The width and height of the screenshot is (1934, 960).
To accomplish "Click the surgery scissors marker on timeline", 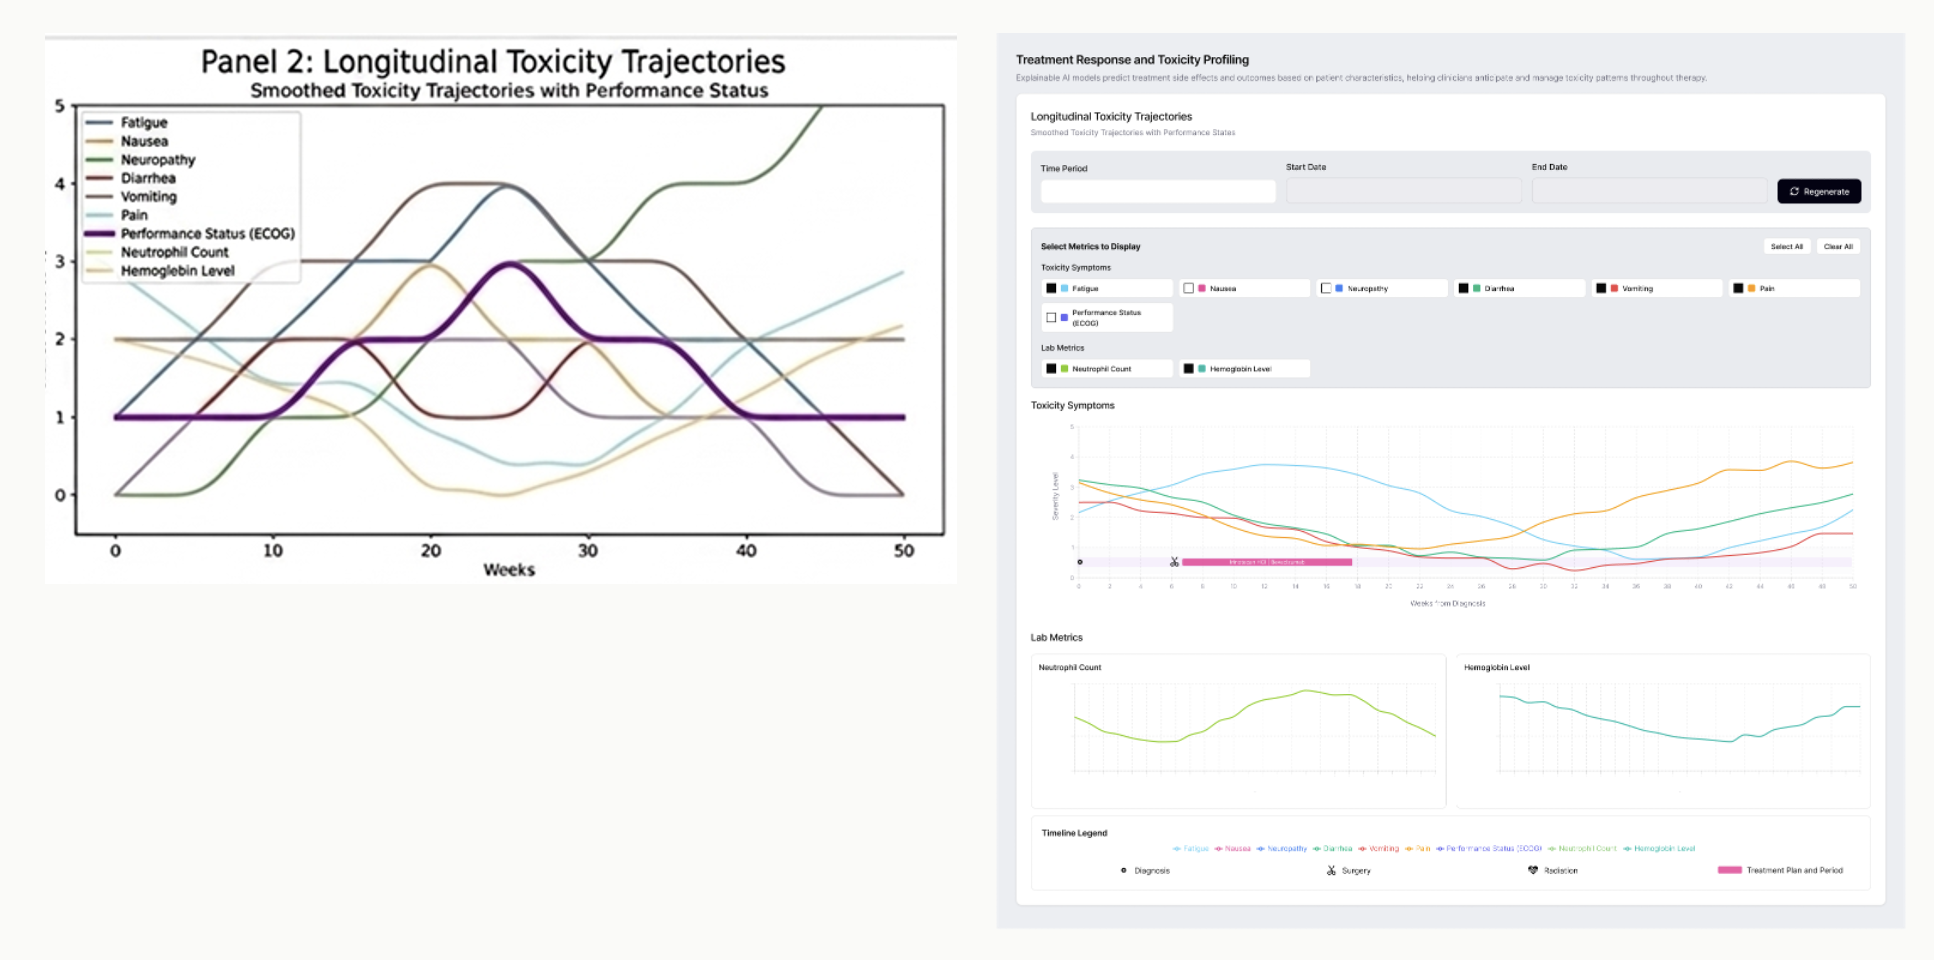I will 1174,562.
